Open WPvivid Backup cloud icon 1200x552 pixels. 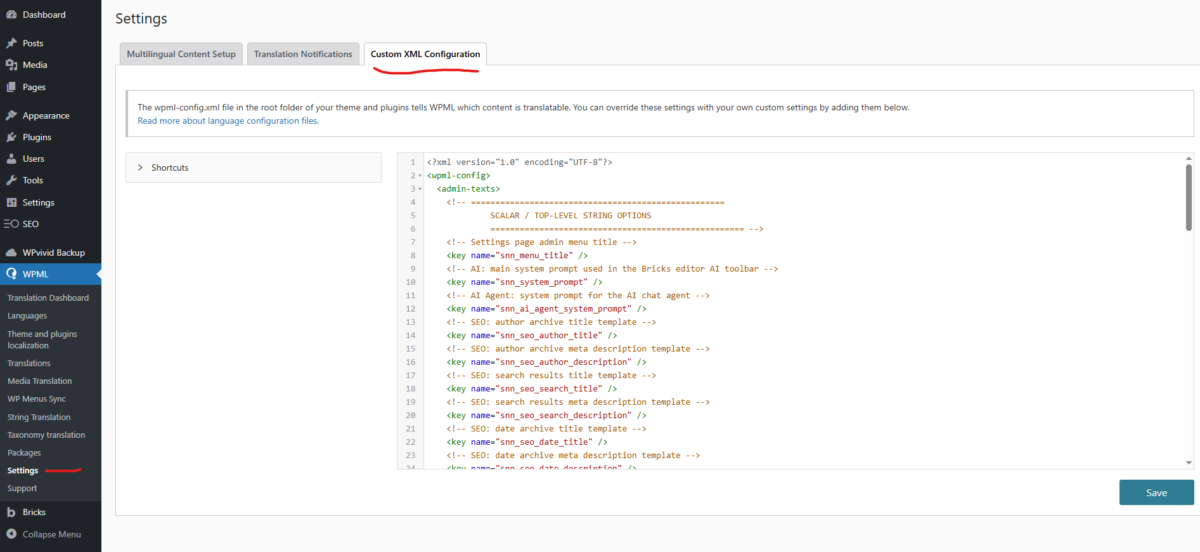pos(11,253)
